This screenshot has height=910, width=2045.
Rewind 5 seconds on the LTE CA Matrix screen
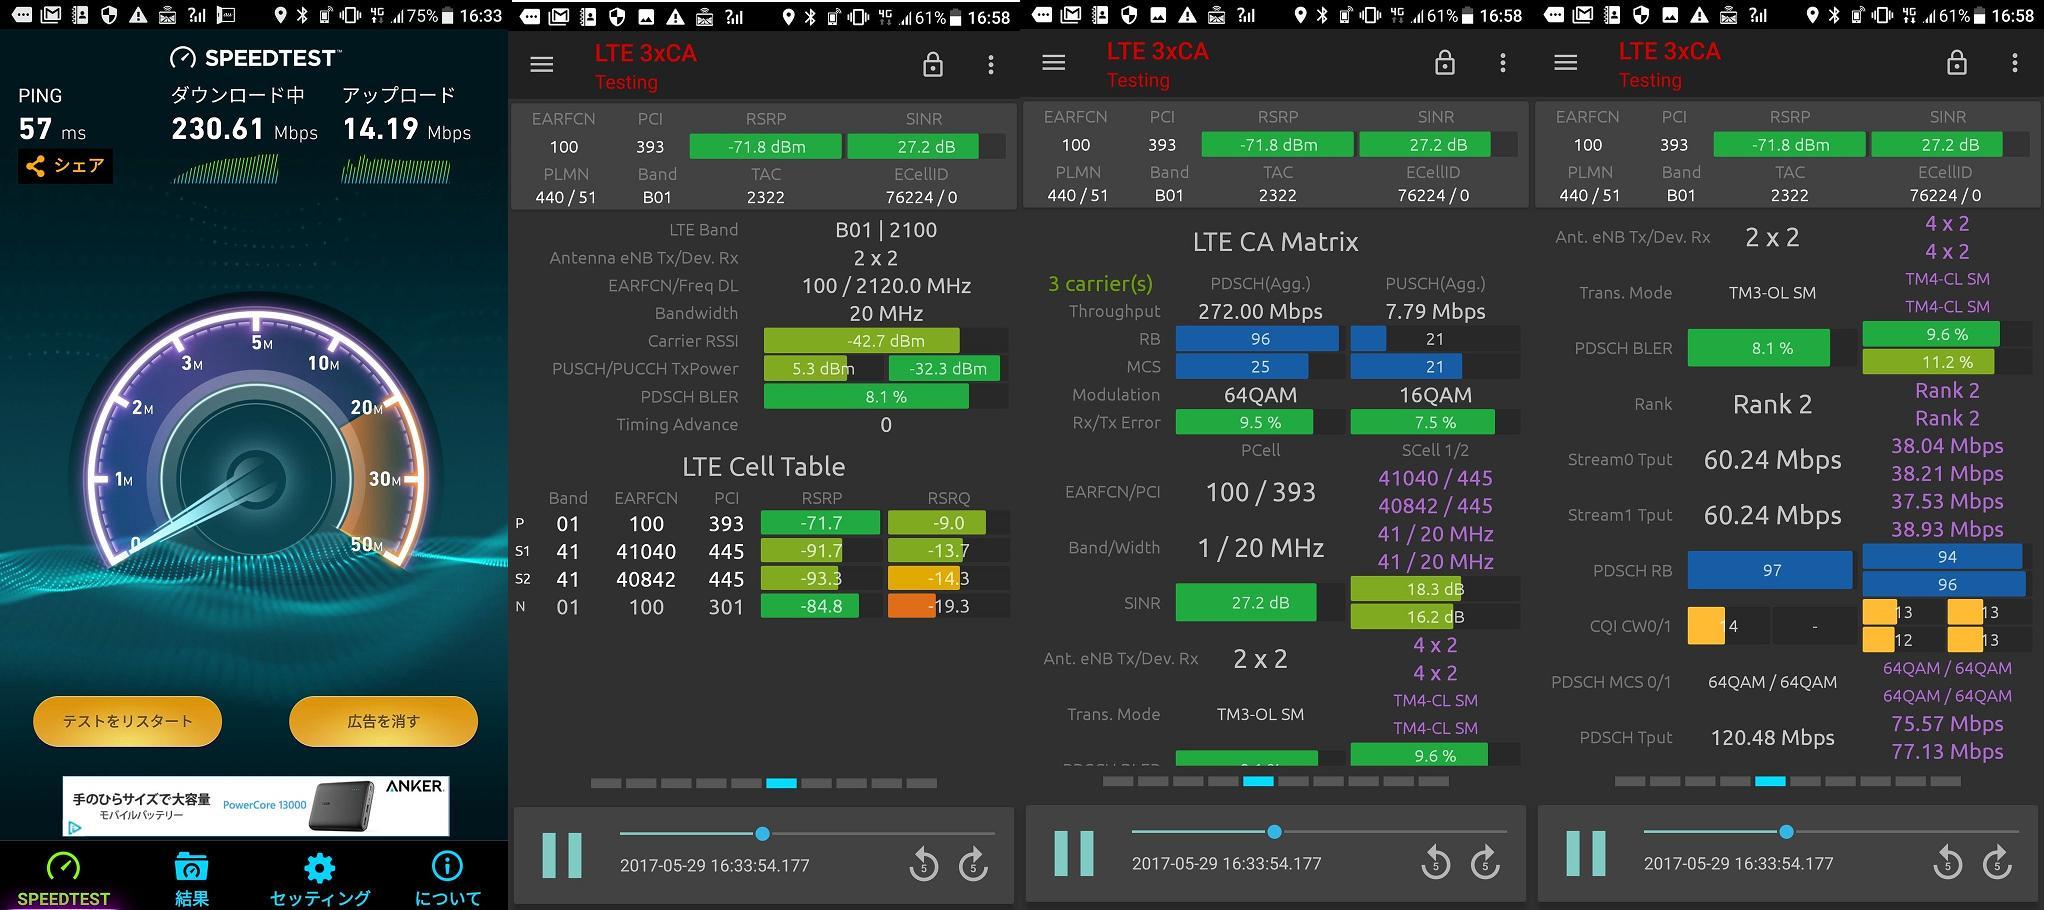point(1436,861)
